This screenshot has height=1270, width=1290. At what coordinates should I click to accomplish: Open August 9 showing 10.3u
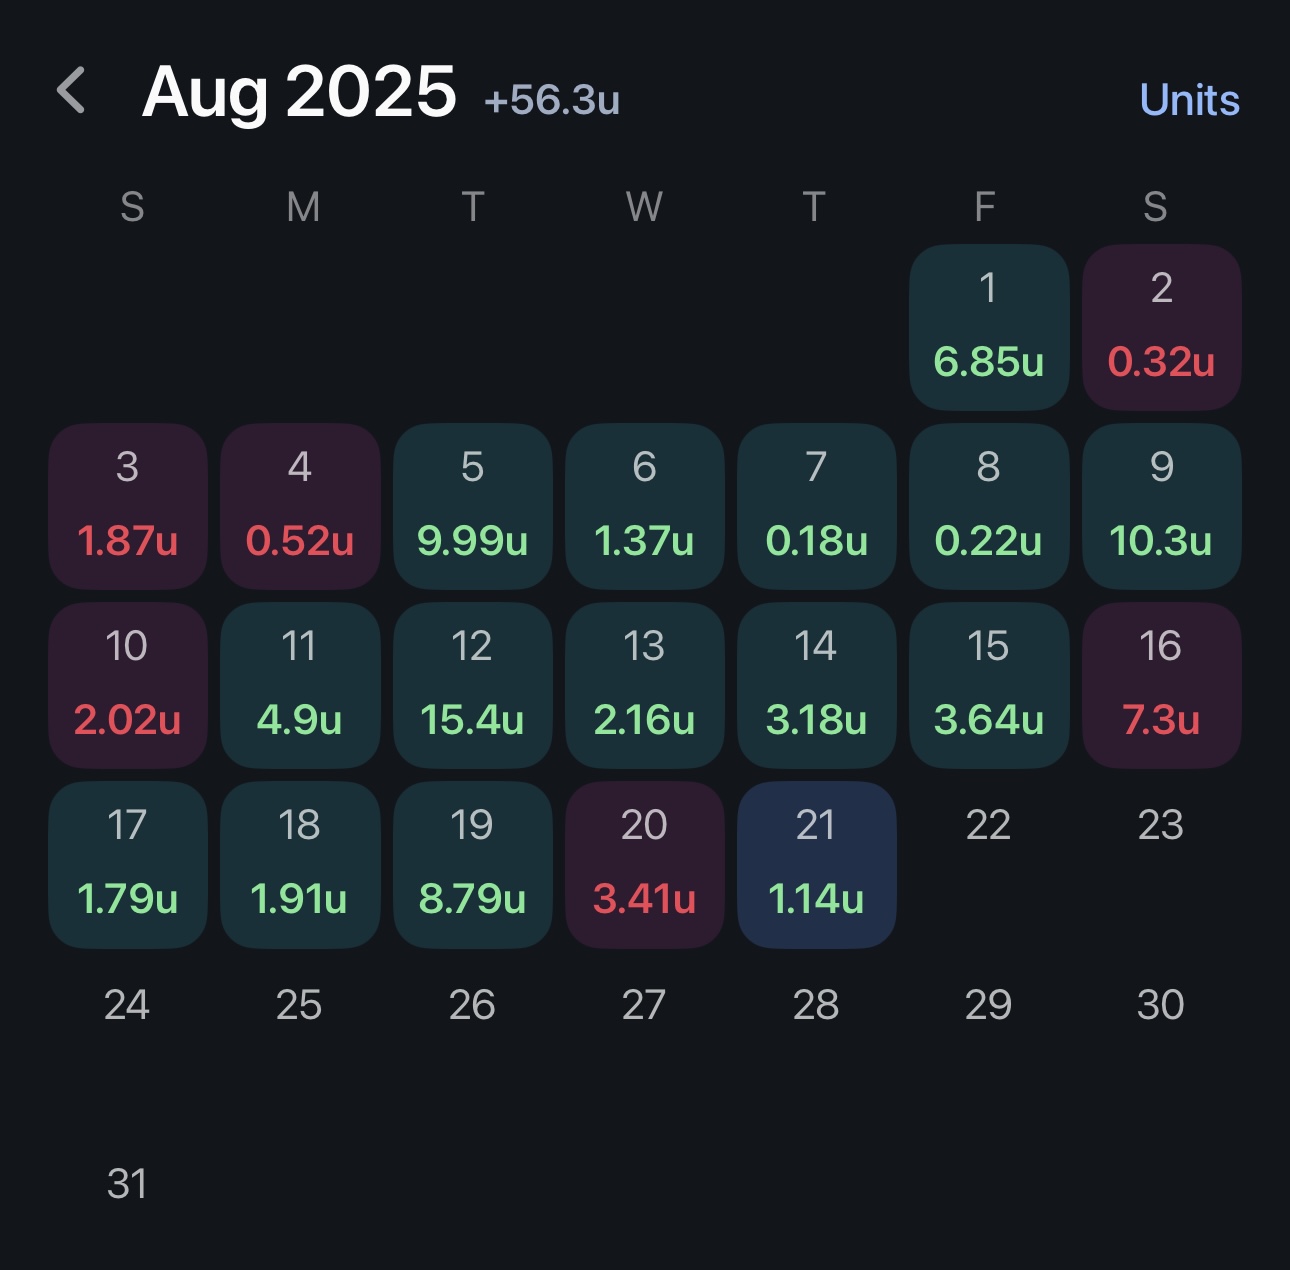coord(1161,506)
